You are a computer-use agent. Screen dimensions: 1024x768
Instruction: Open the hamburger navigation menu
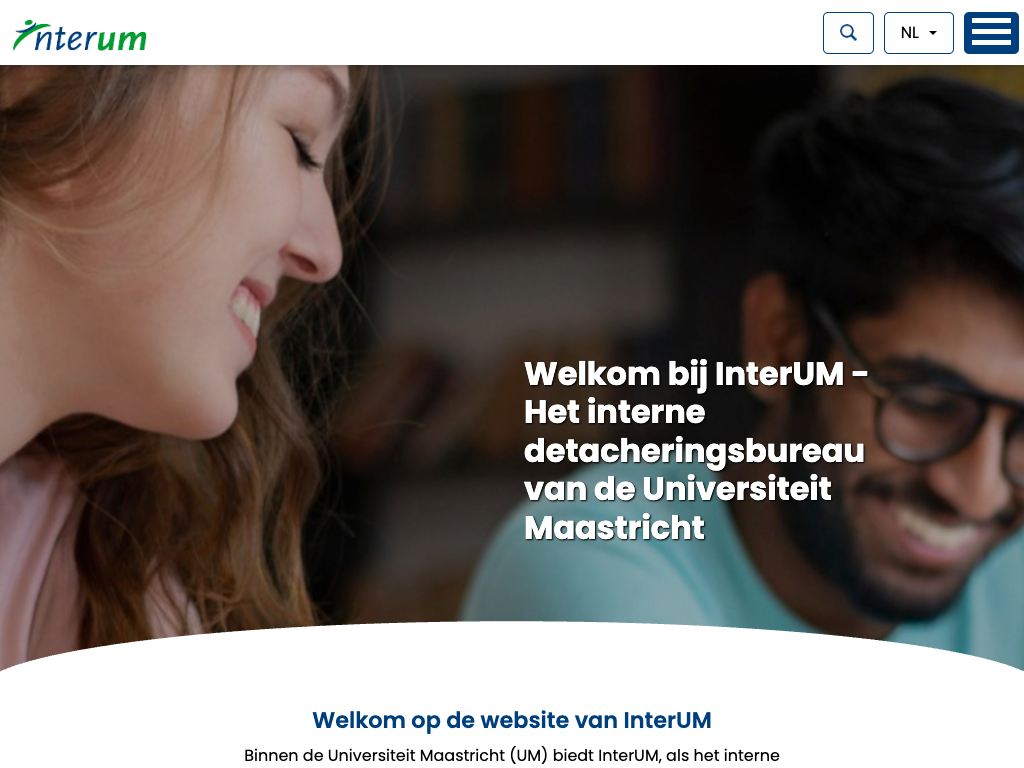pos(991,33)
